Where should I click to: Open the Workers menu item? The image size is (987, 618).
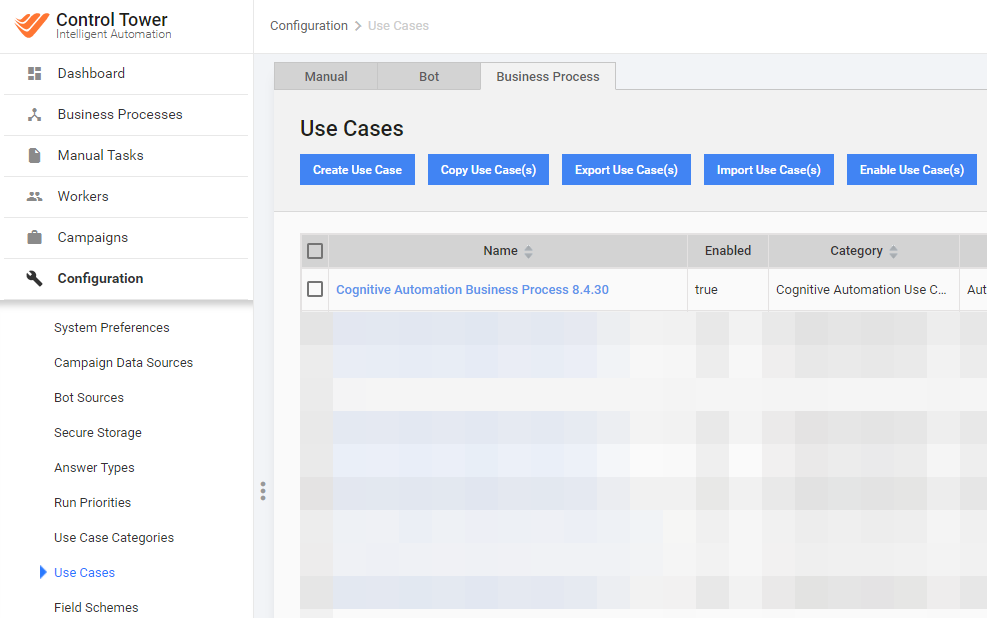126,196
